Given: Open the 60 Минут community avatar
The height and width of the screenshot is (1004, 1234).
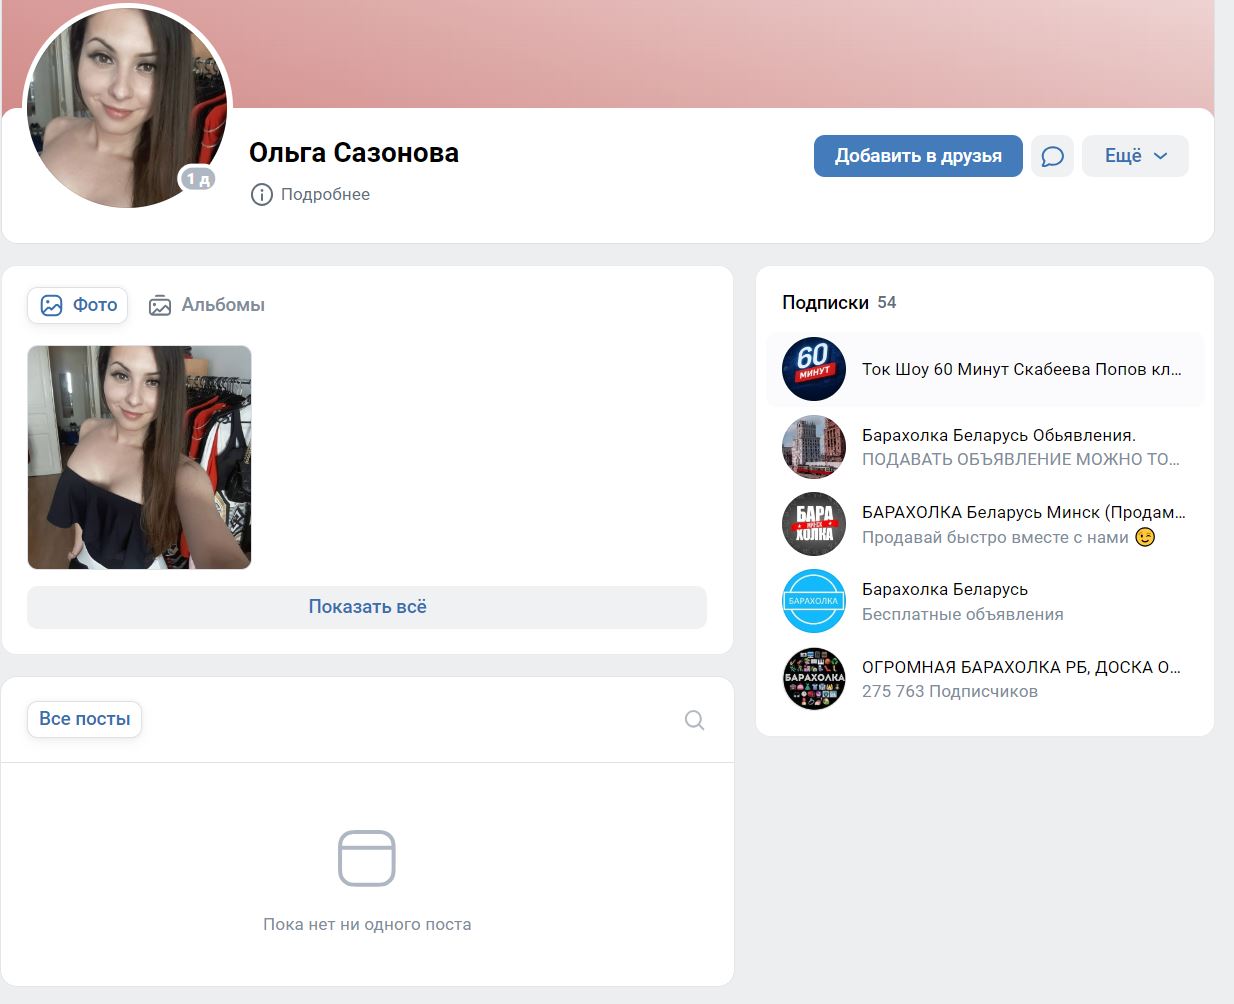Looking at the screenshot, I should 813,369.
